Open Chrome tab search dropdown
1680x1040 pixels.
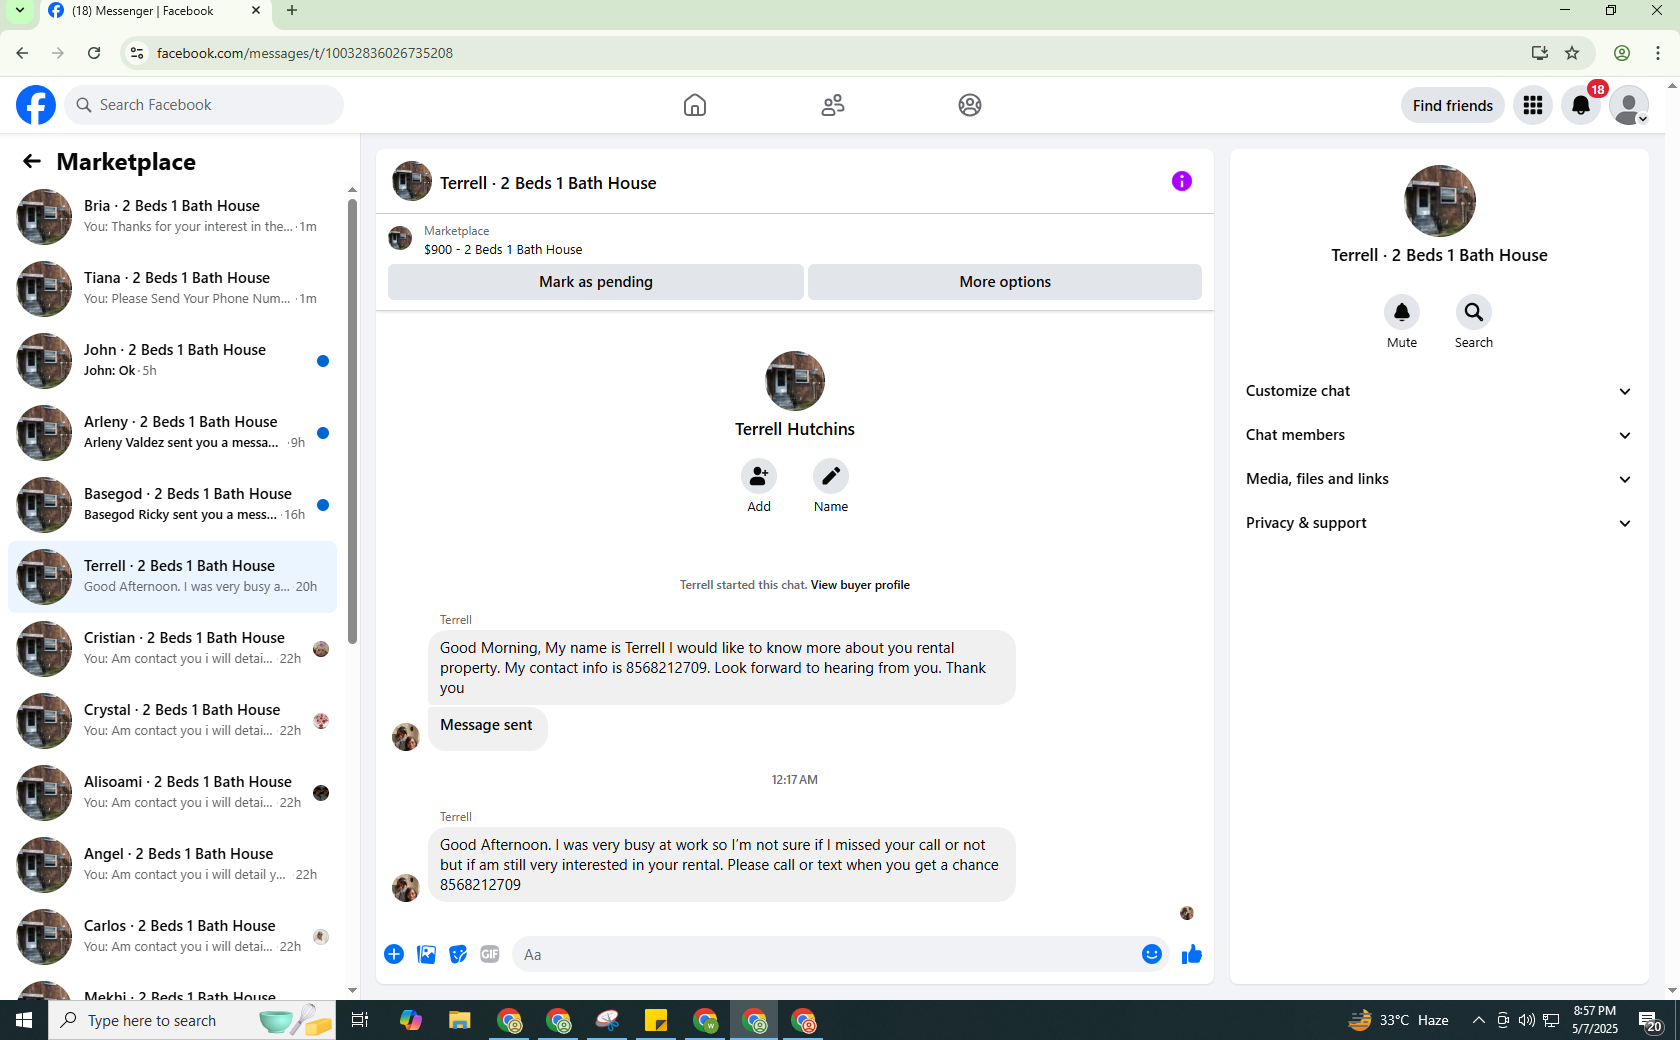pyautogui.click(x=20, y=11)
